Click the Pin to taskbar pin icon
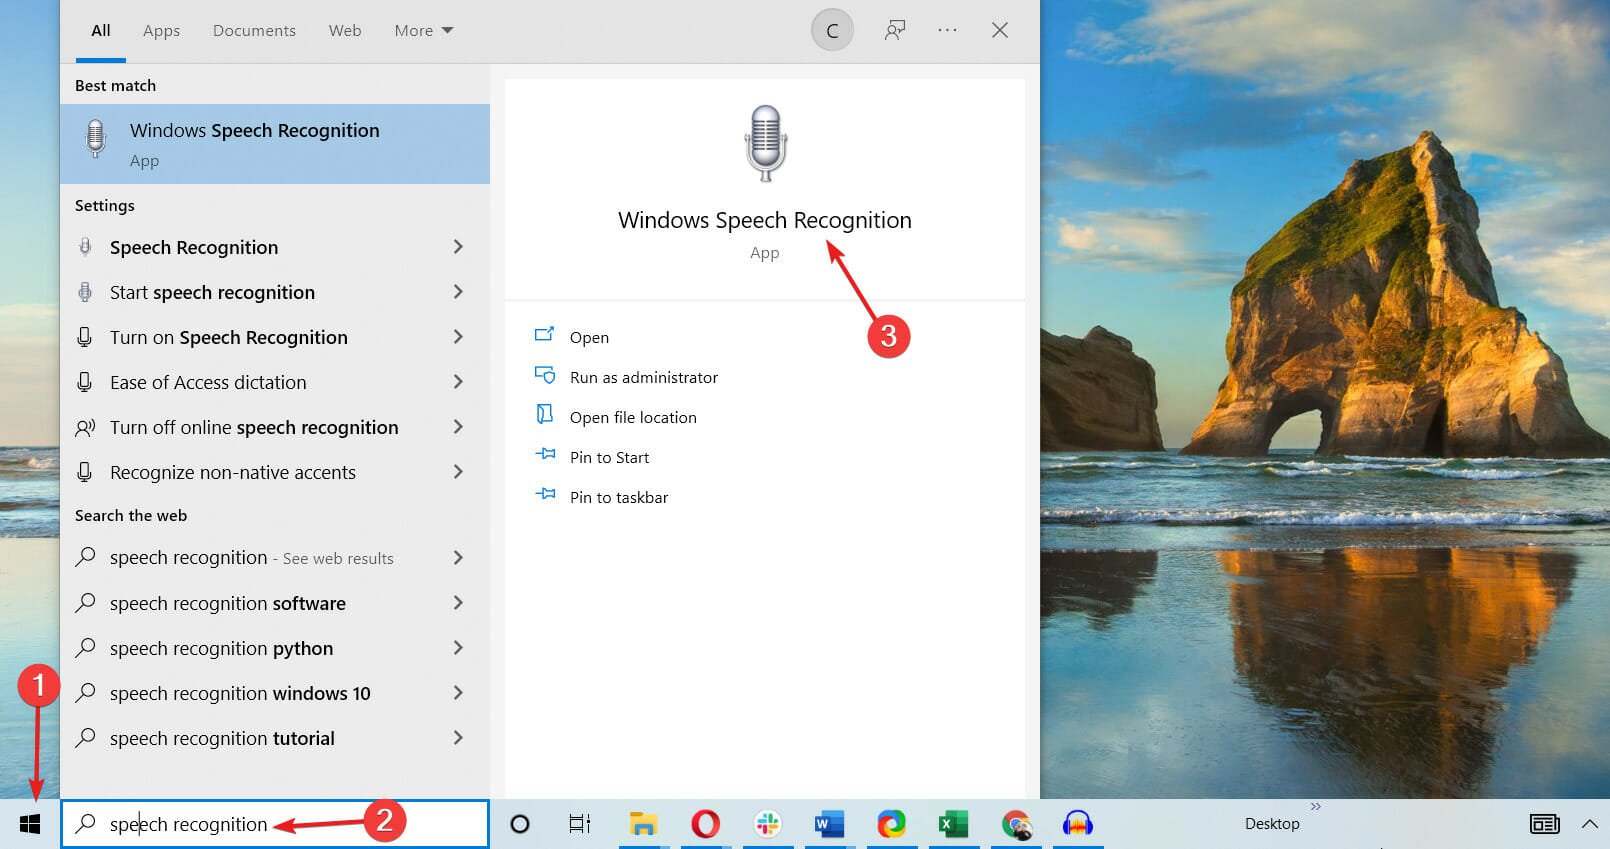Viewport: 1610px width, 849px height. click(545, 493)
